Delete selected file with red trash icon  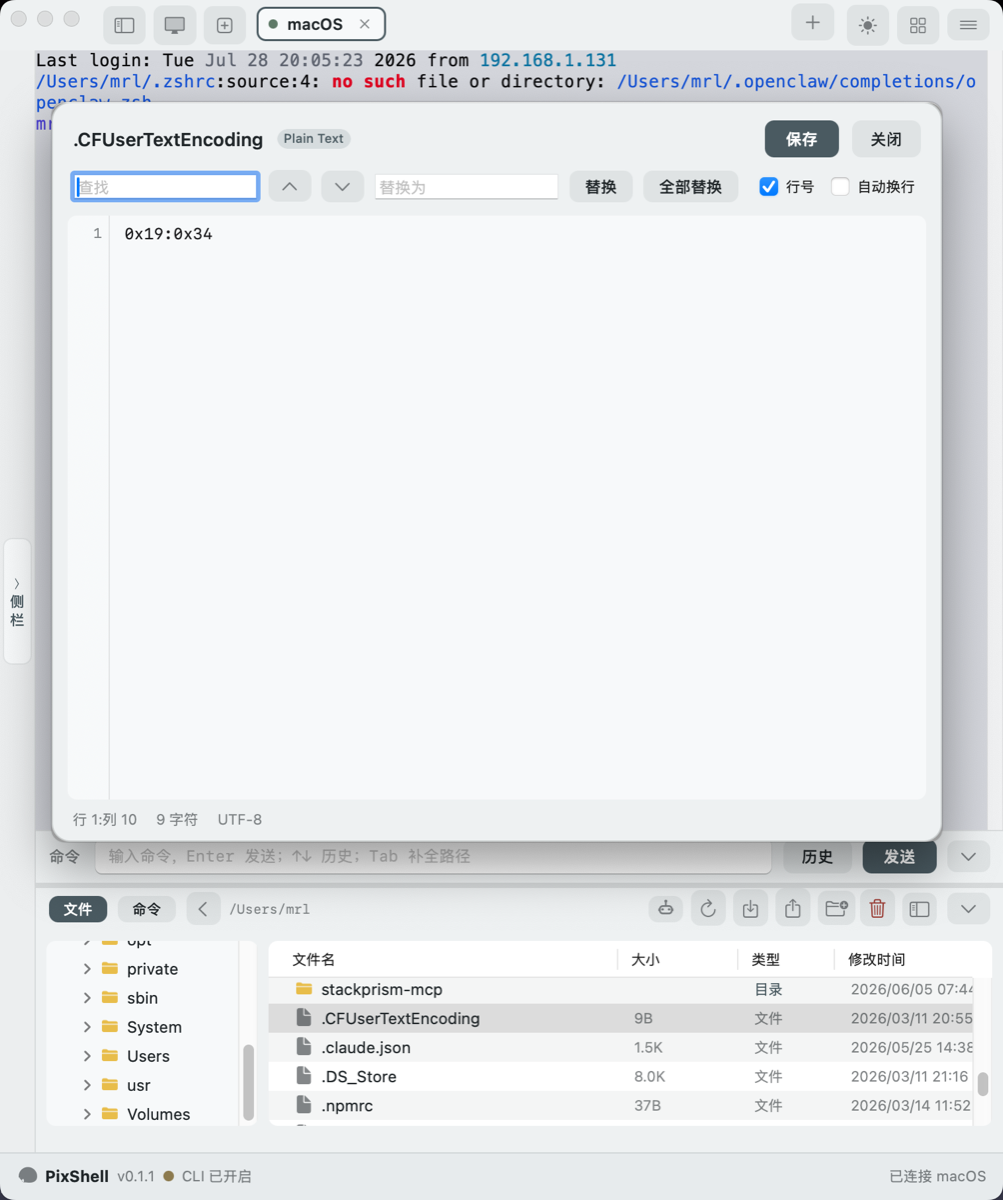[x=877, y=908]
